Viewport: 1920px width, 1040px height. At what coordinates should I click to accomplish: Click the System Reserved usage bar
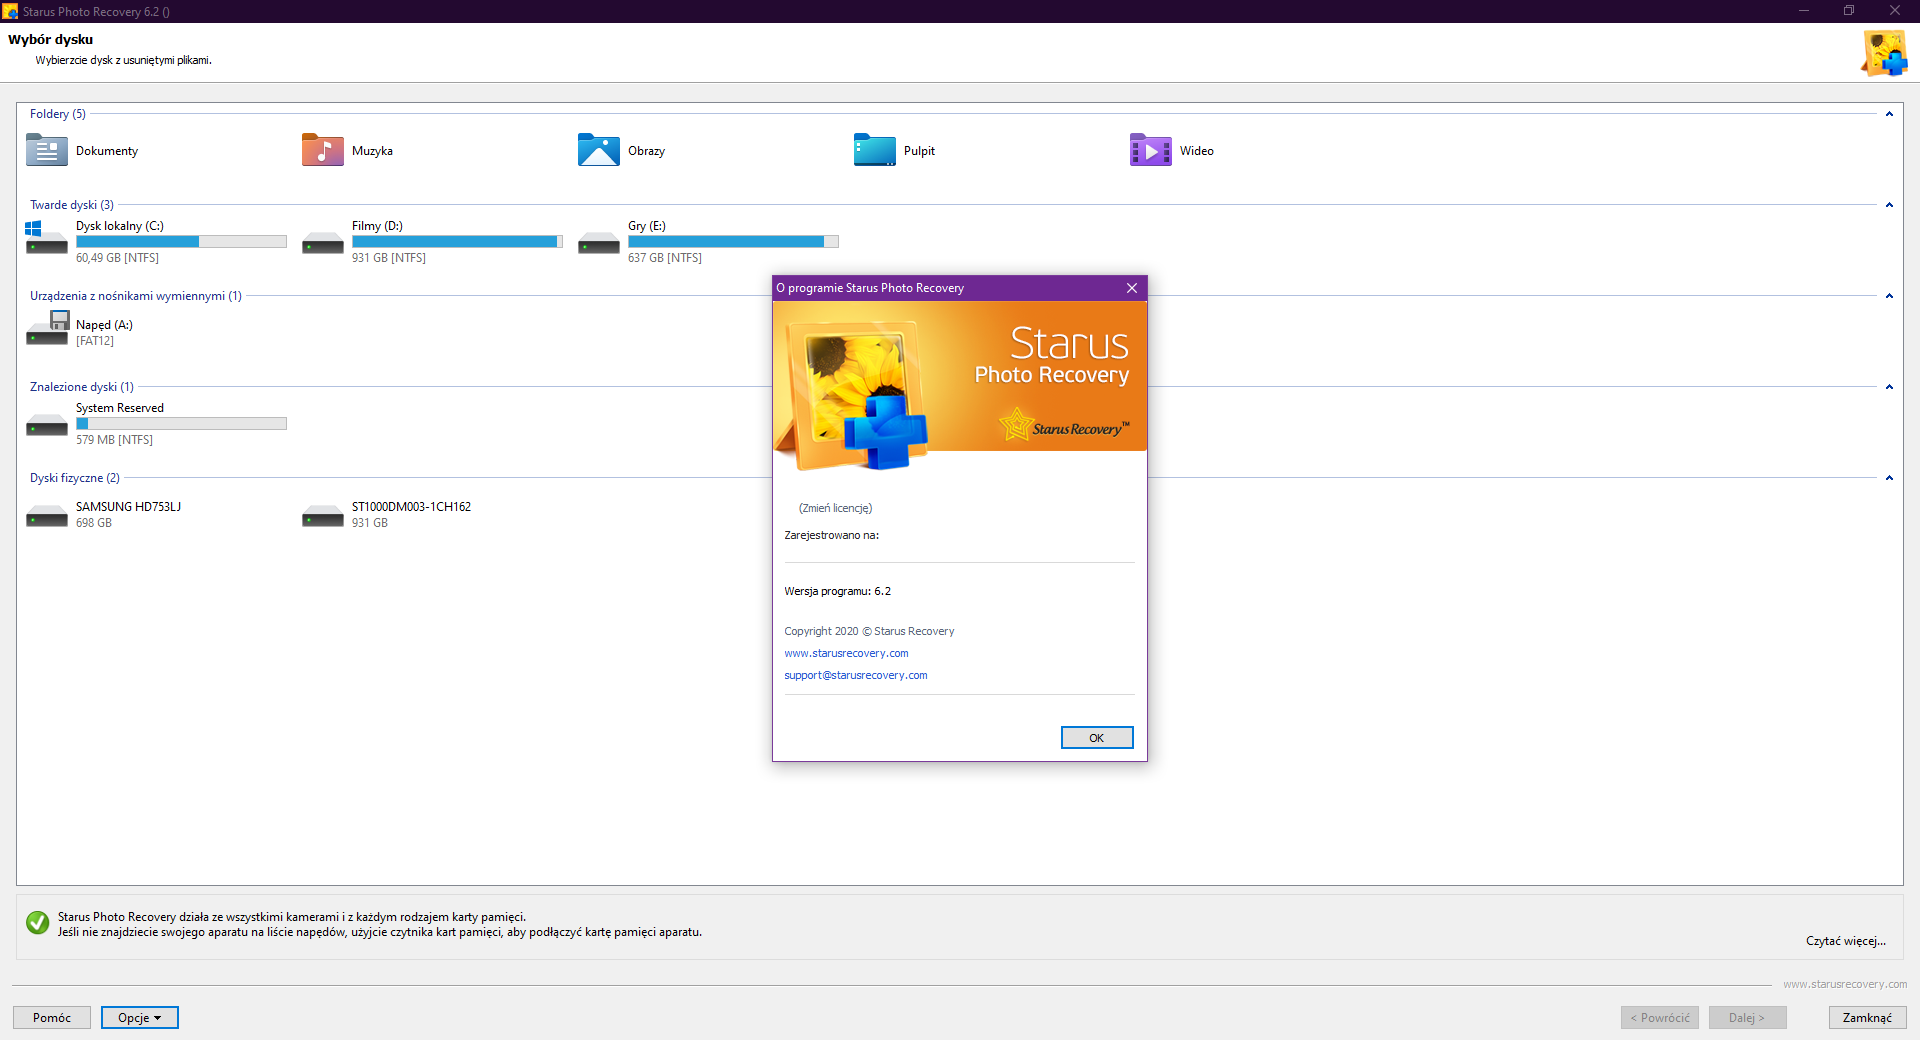point(181,423)
